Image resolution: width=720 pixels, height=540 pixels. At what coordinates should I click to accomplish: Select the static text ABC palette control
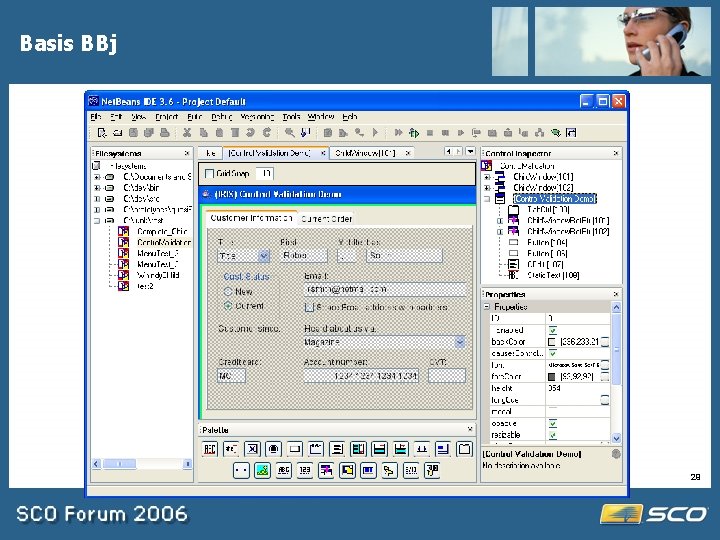tap(210, 449)
